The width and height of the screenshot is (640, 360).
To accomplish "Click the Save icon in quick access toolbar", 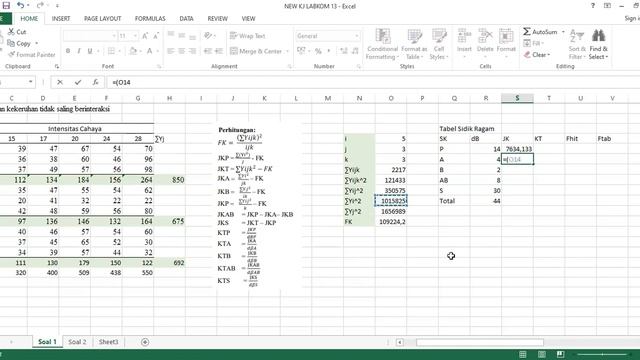I will tap(6, 6).
